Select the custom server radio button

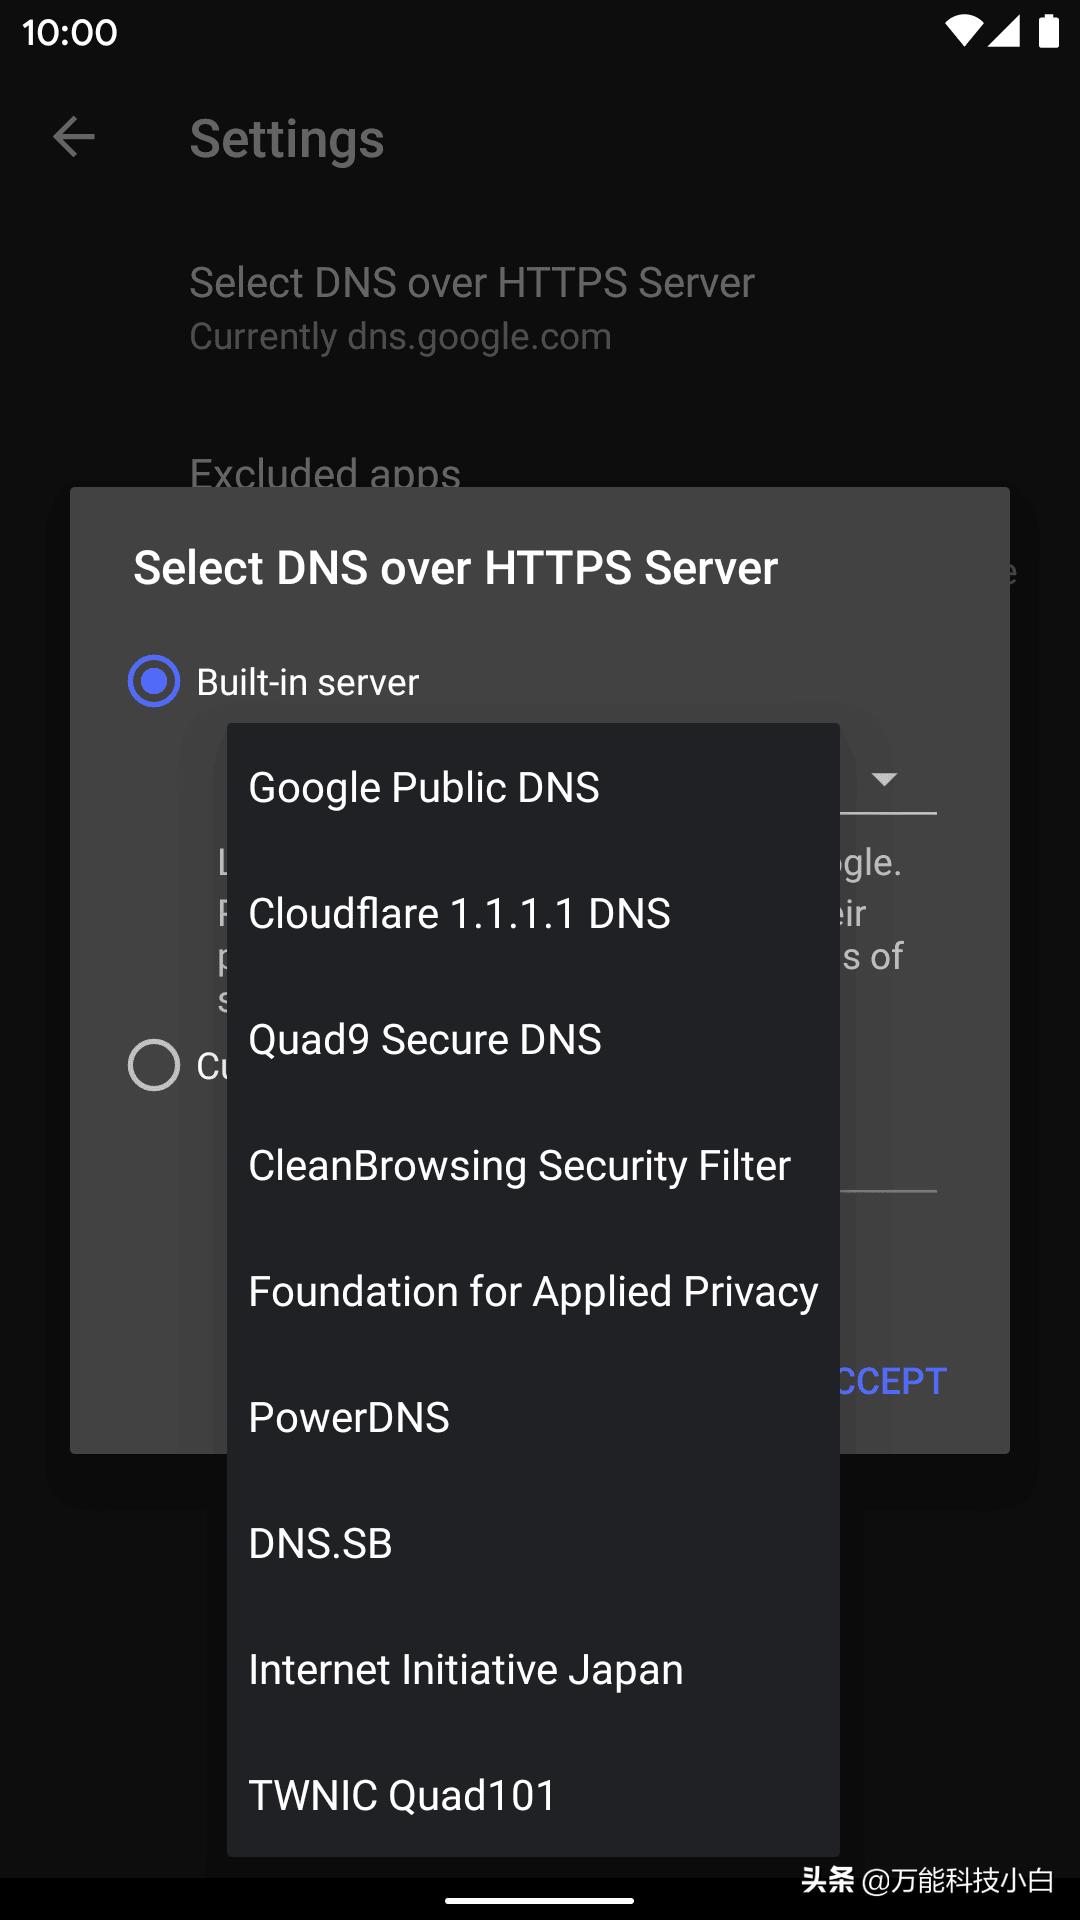(x=154, y=1065)
